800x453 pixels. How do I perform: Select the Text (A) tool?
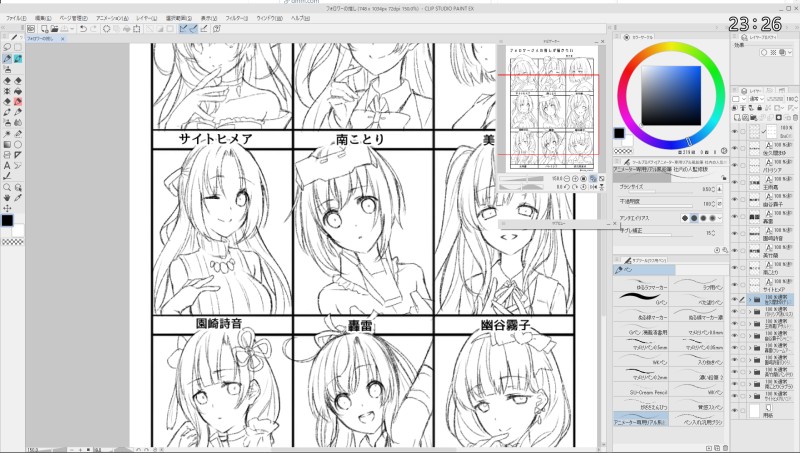[x=7, y=165]
